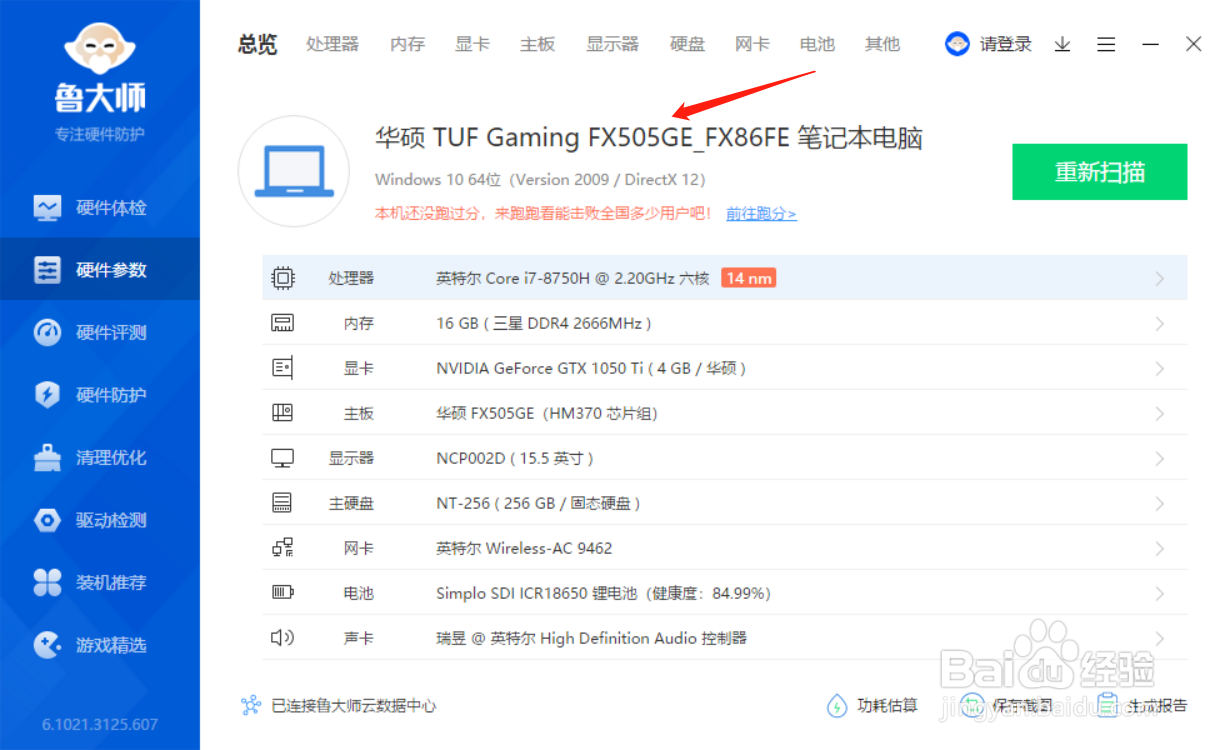
Task: Click the cloud data center connection icon
Action: pos(251,706)
